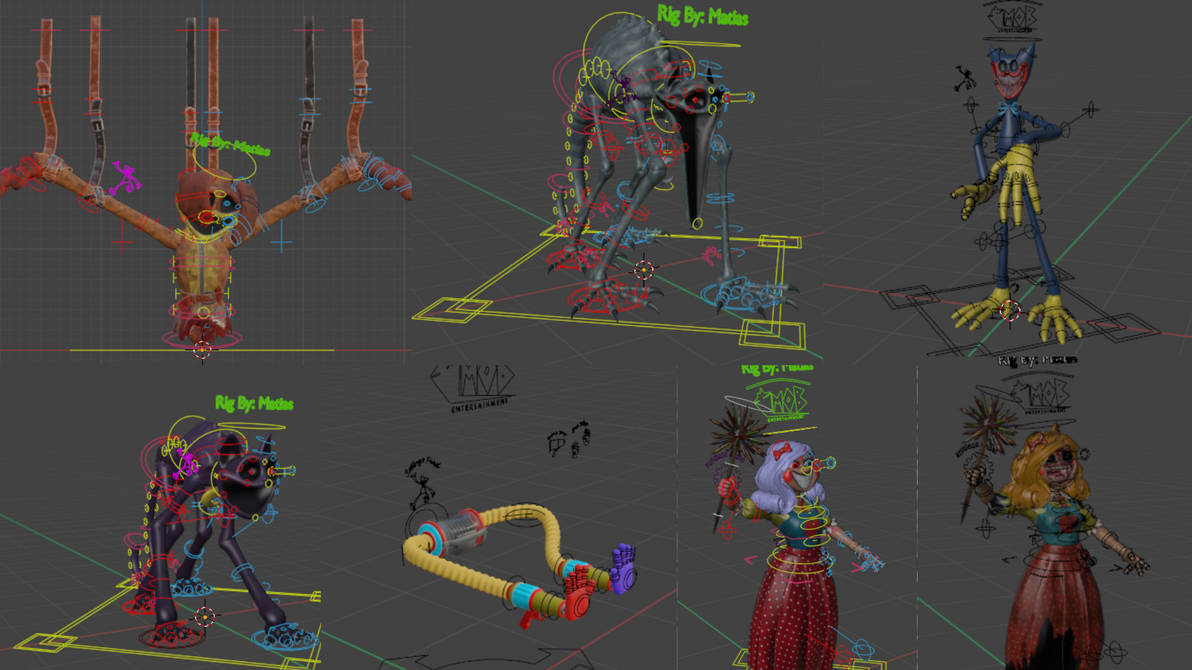Select the black stick figure icon beside blue figure

(x=965, y=78)
